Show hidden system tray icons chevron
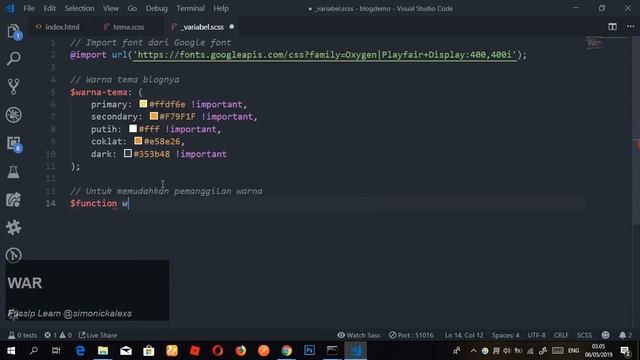The image size is (640, 360). pyautogui.click(x=473, y=351)
